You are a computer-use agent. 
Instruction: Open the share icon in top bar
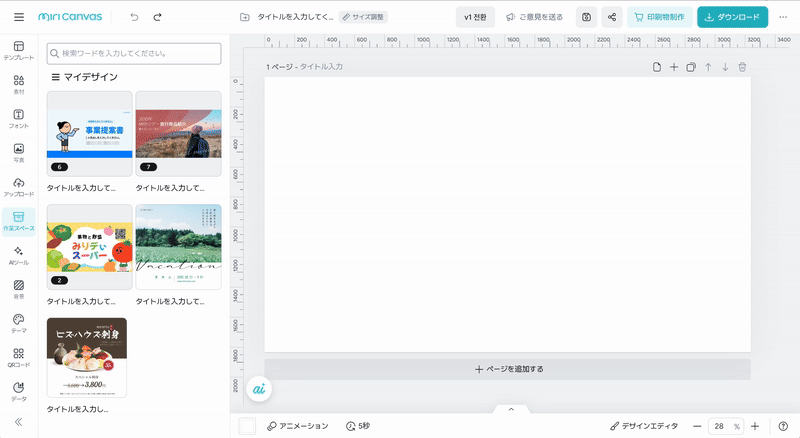(611, 17)
